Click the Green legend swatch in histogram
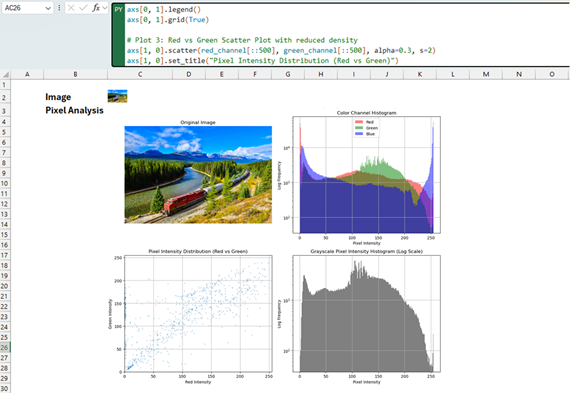The image size is (570, 393). (x=359, y=128)
